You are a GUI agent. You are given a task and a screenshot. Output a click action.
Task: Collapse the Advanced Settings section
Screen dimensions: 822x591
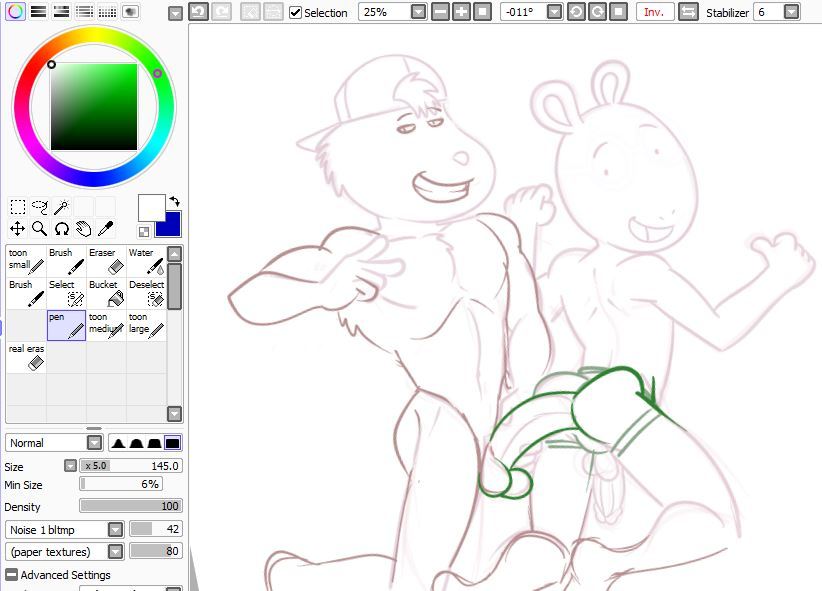(x=11, y=575)
